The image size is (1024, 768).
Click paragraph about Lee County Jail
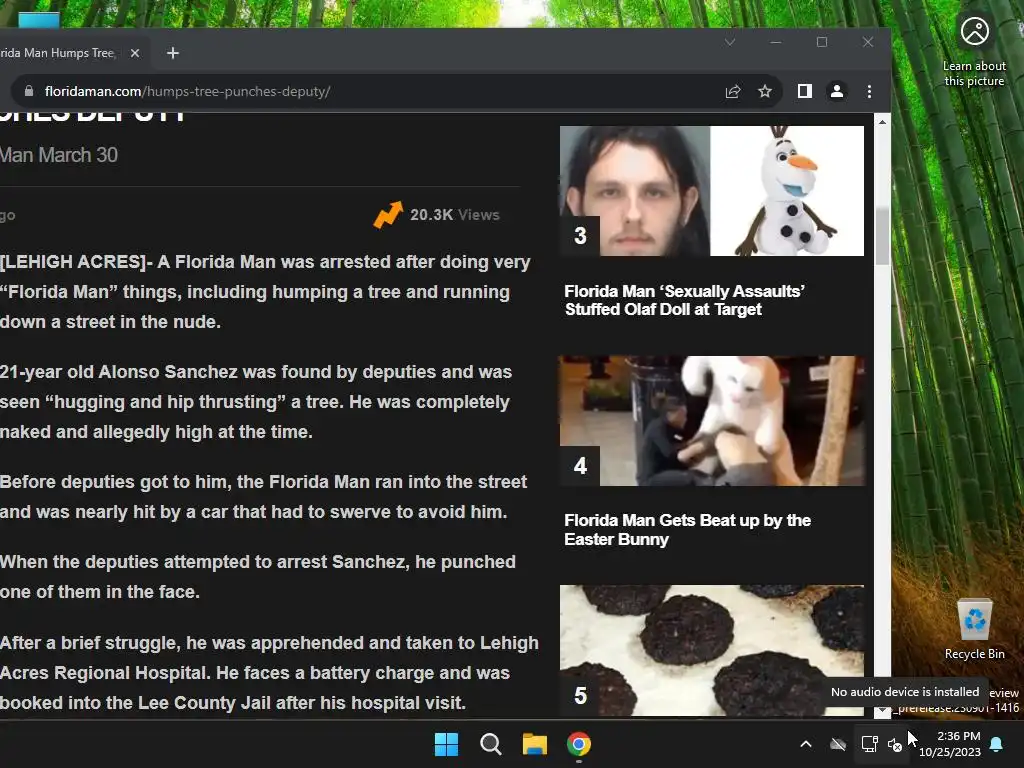[269, 673]
